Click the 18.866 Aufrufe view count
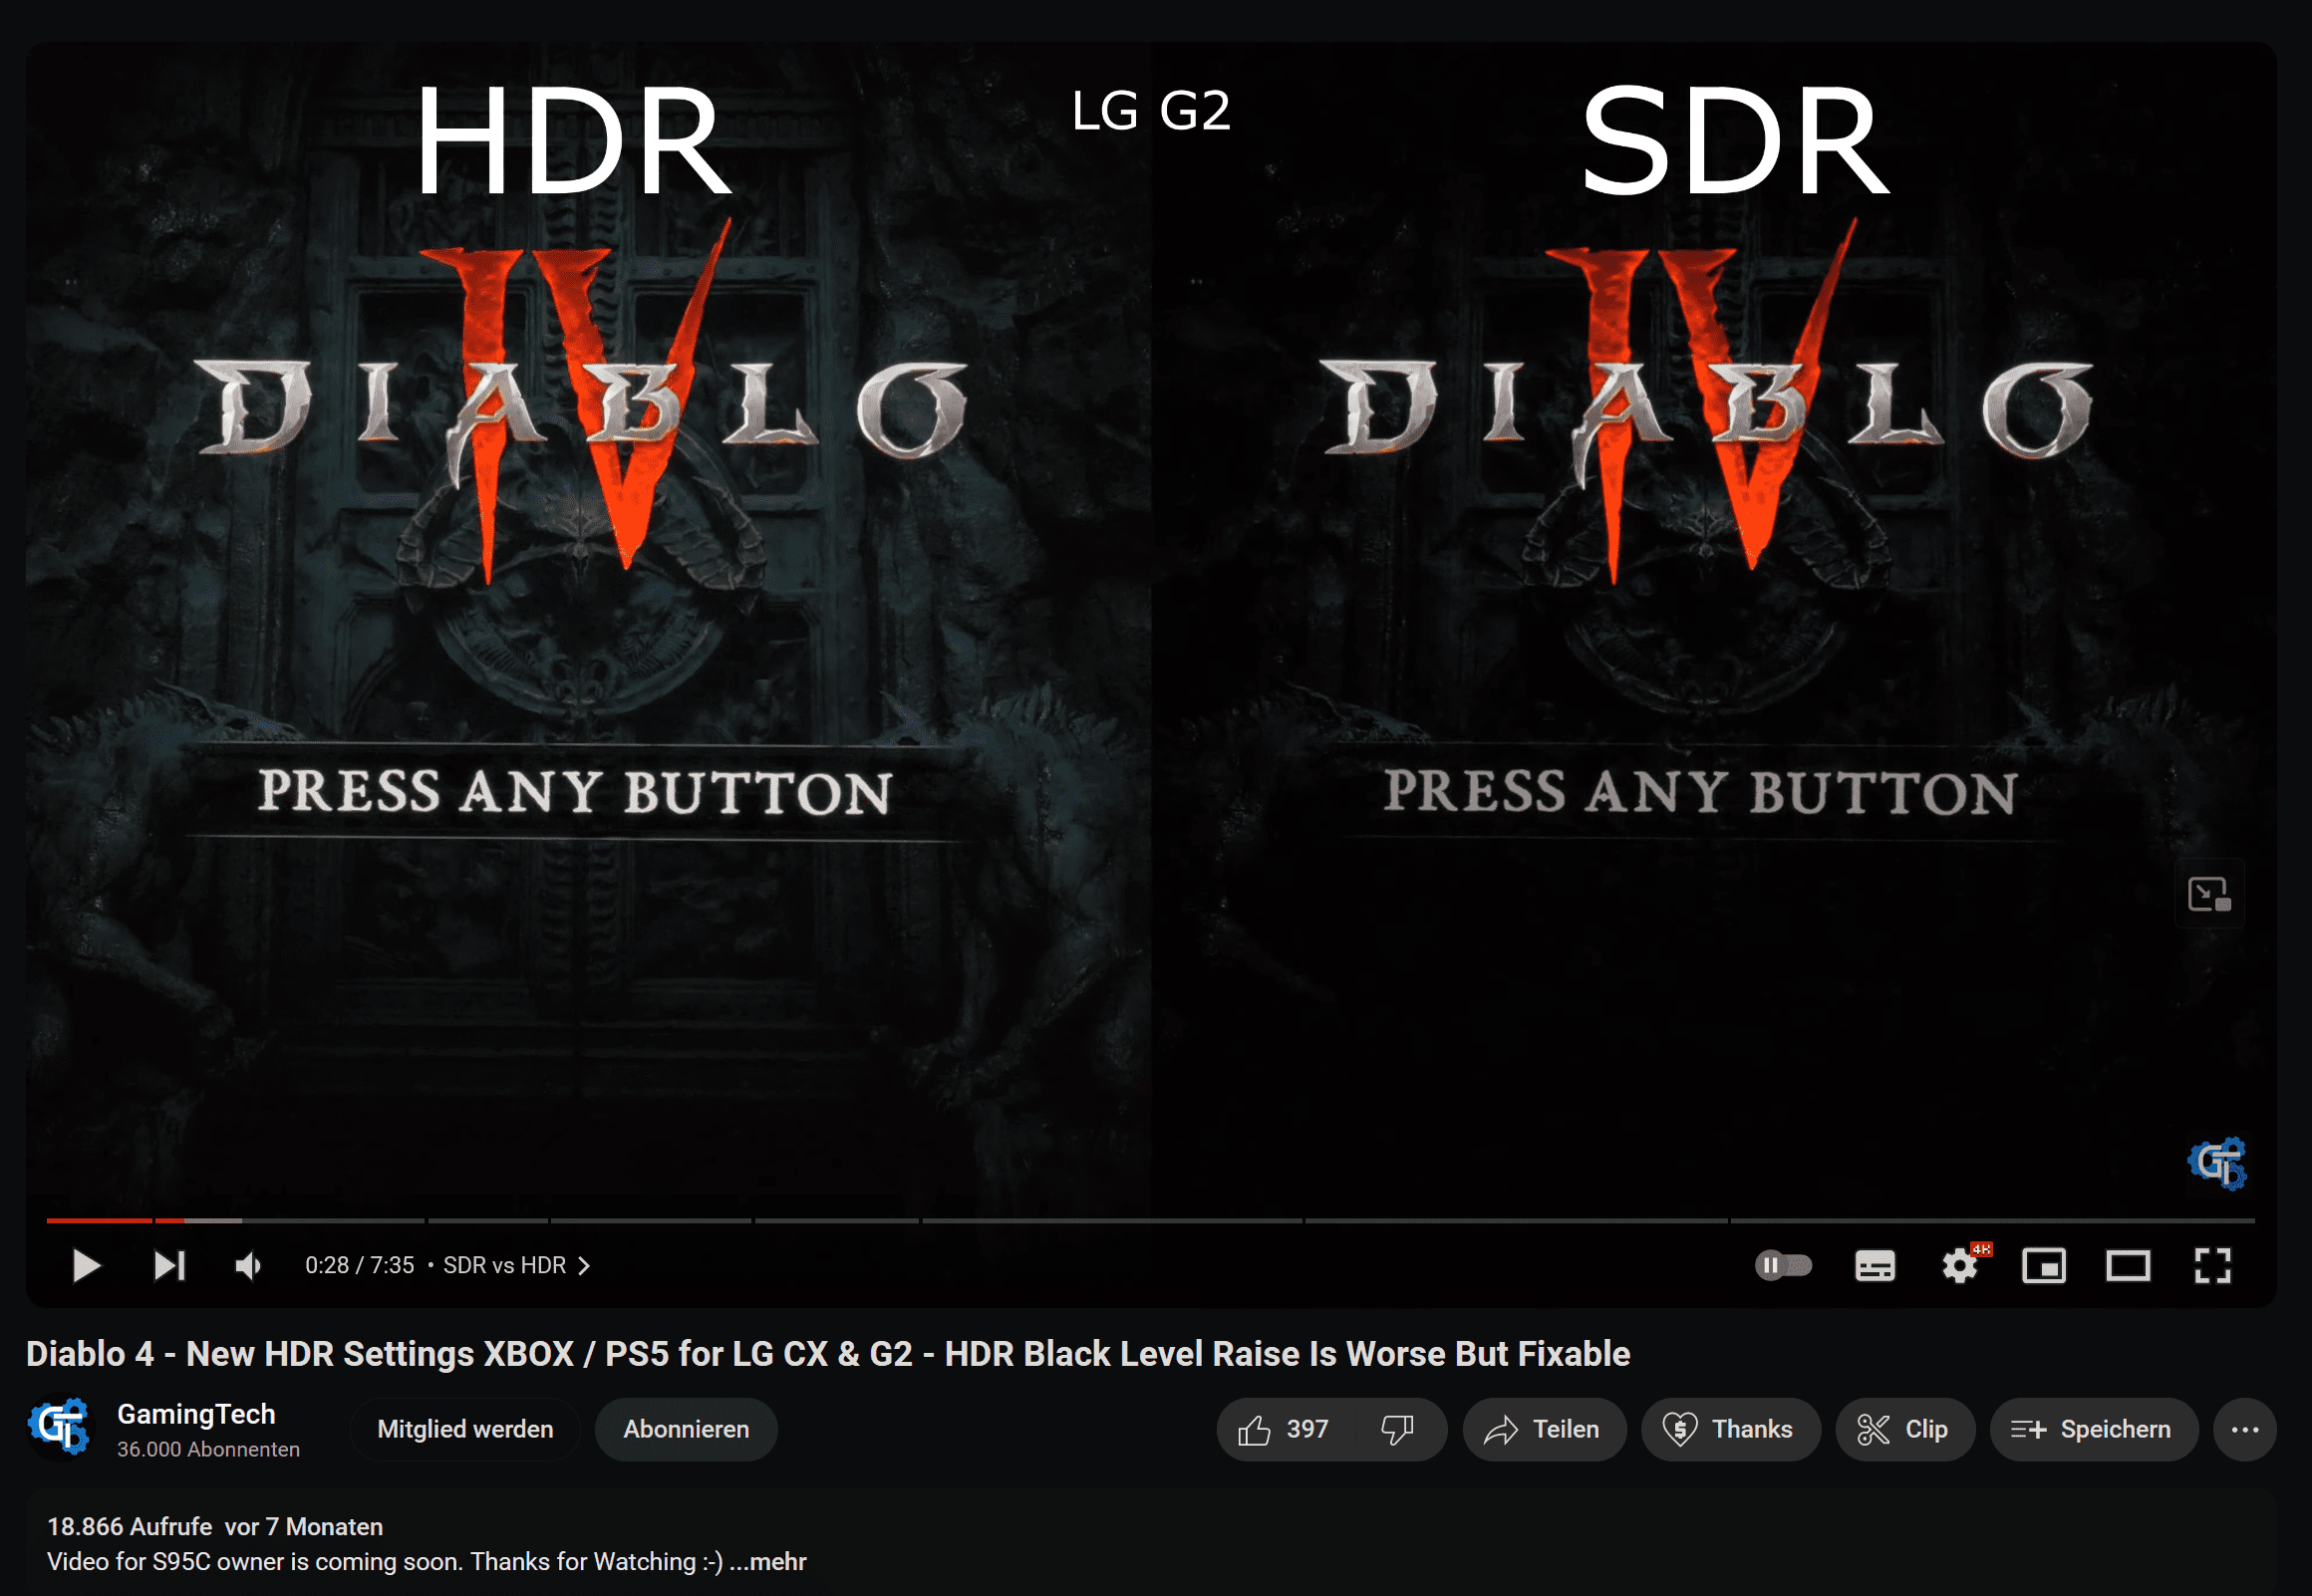The image size is (2312, 1596). click(x=130, y=1526)
